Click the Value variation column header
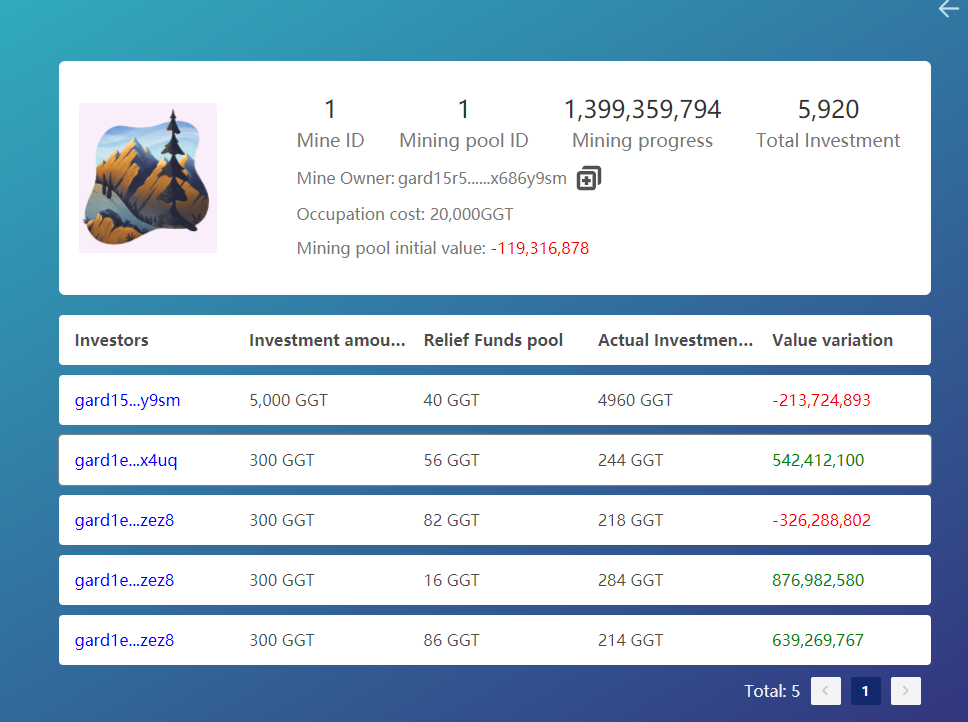Screen dimensions: 968x722 (x=832, y=340)
